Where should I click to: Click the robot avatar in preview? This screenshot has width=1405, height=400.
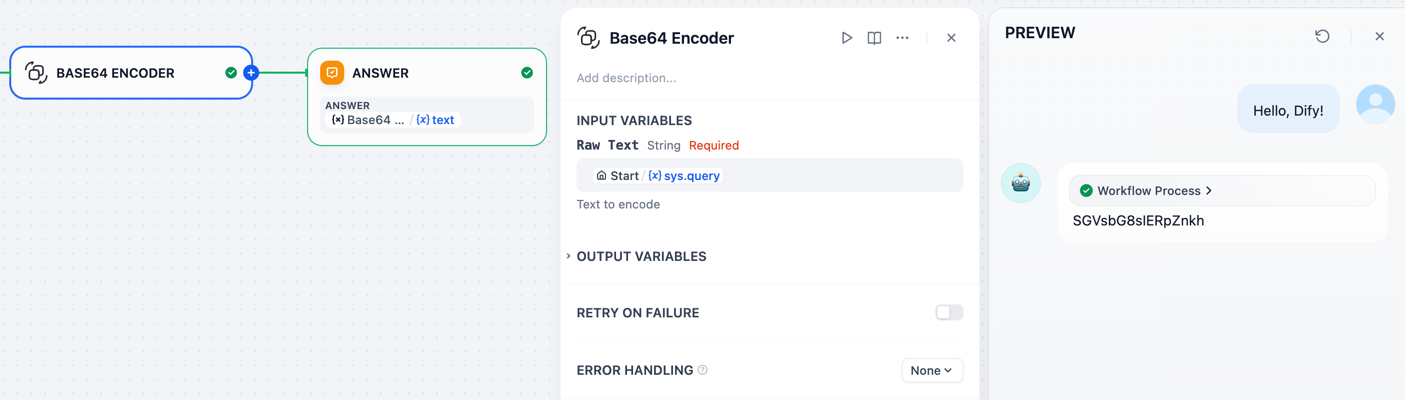1020,184
